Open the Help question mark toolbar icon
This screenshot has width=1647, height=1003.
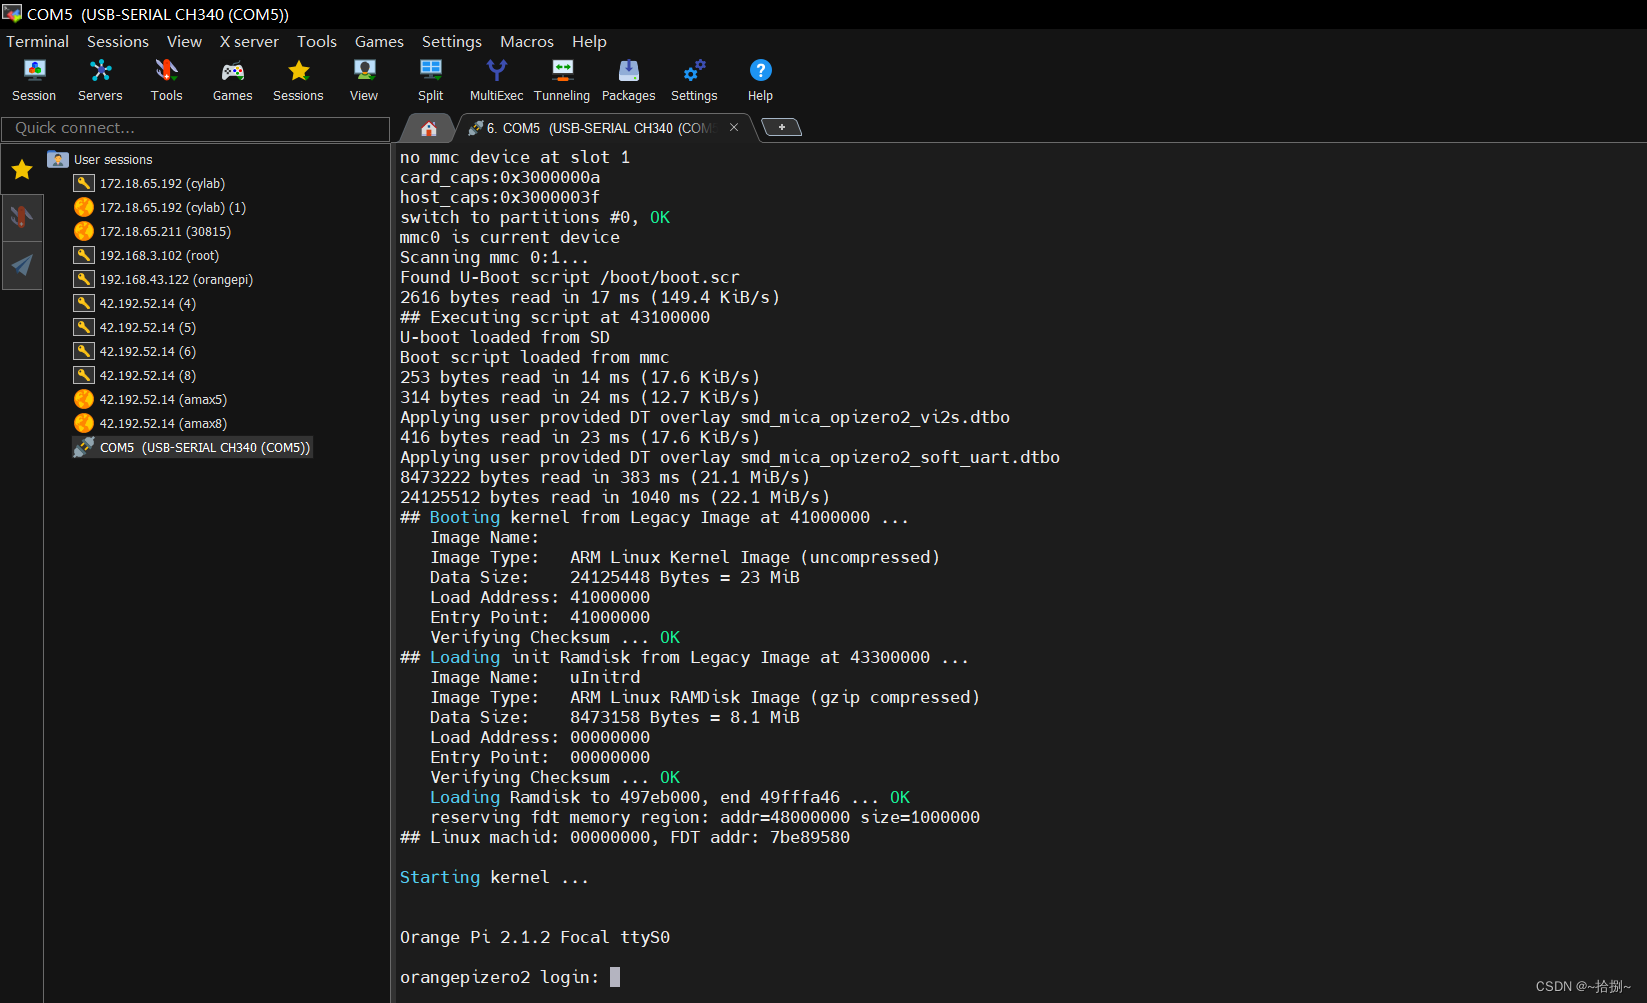[760, 80]
